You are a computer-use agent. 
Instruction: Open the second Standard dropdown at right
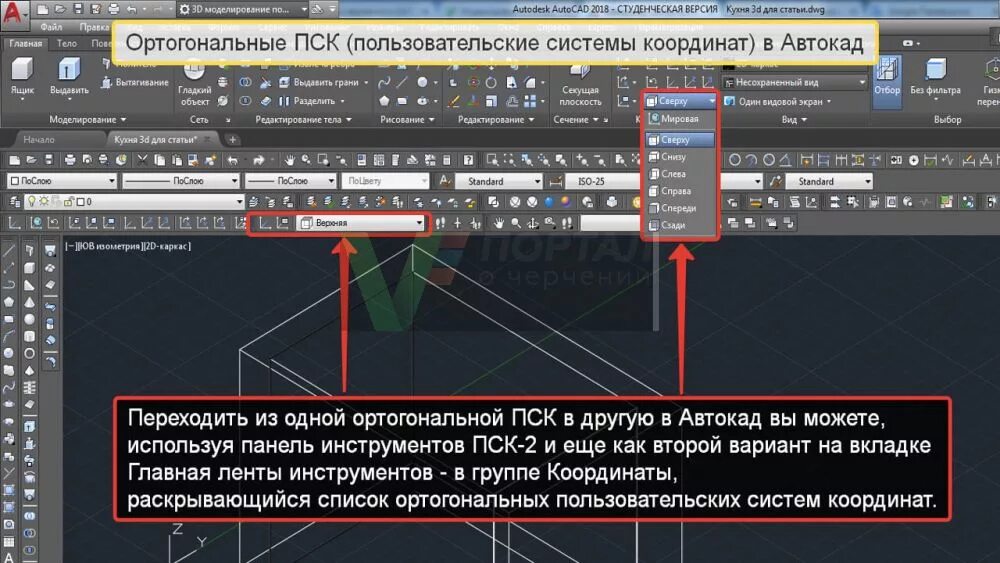[828, 181]
